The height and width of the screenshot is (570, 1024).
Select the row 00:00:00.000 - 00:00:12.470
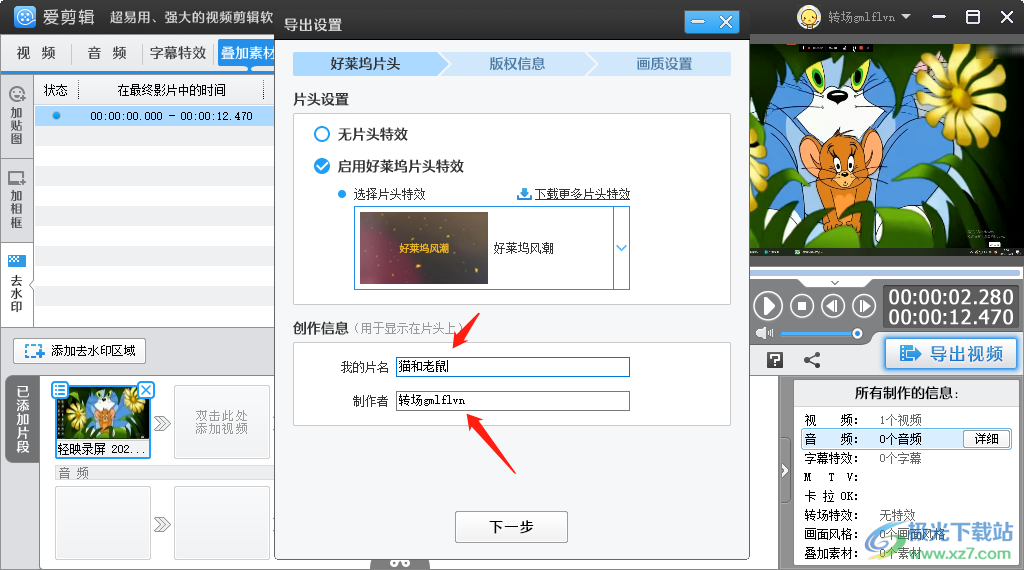[x=154, y=116]
